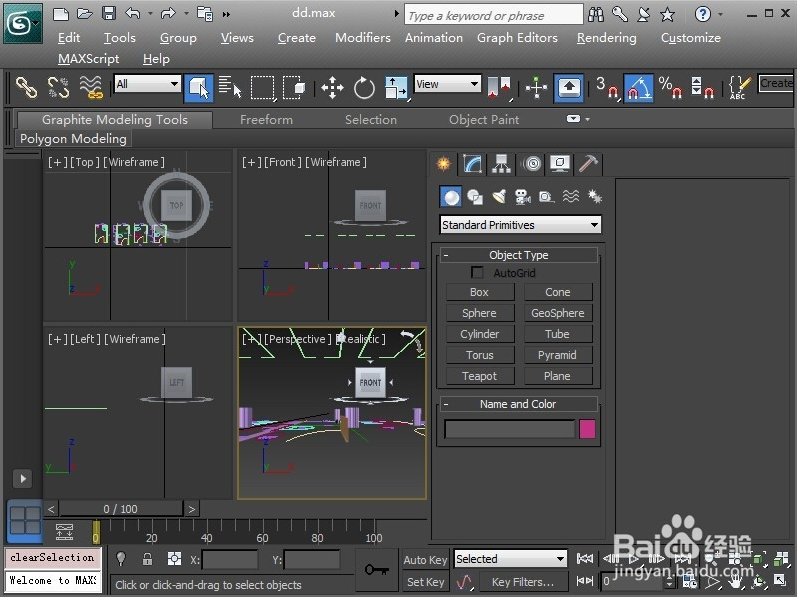Choose Rectangular Selection Region tool
The width and height of the screenshot is (797, 597).
pyautogui.click(x=262, y=88)
